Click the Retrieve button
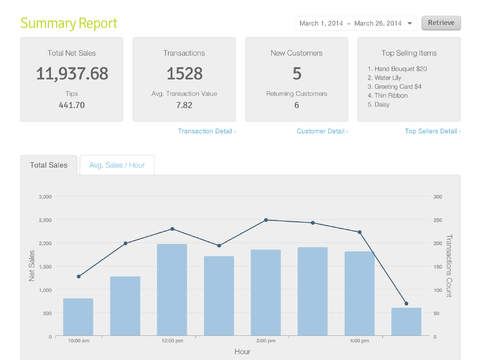This screenshot has height=360, width=480. (x=441, y=23)
